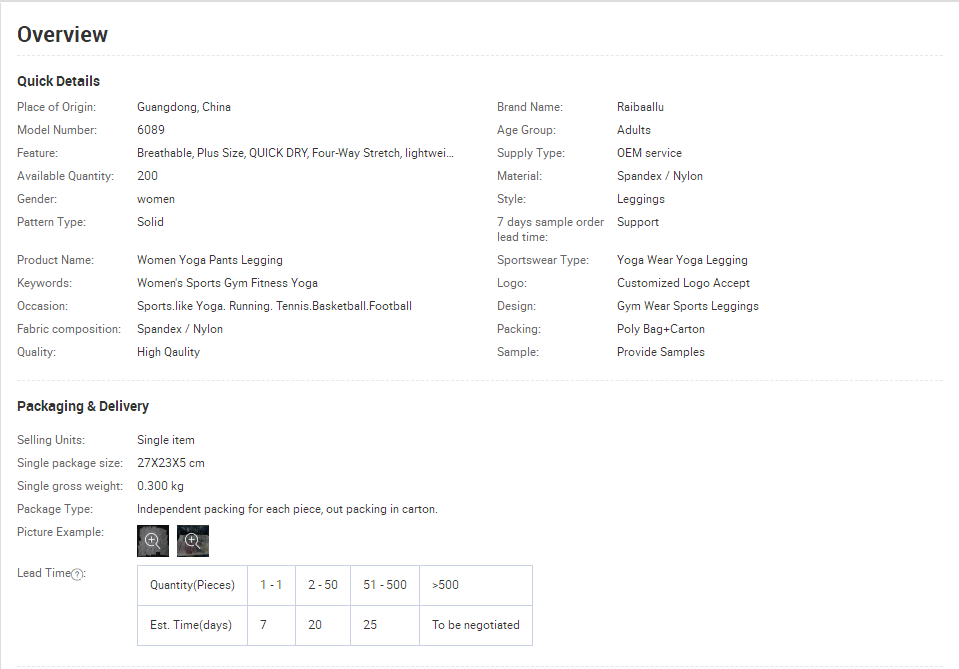Click the 'Customized Logo Accept' value
The height and width of the screenshot is (669, 959).
[x=683, y=283]
